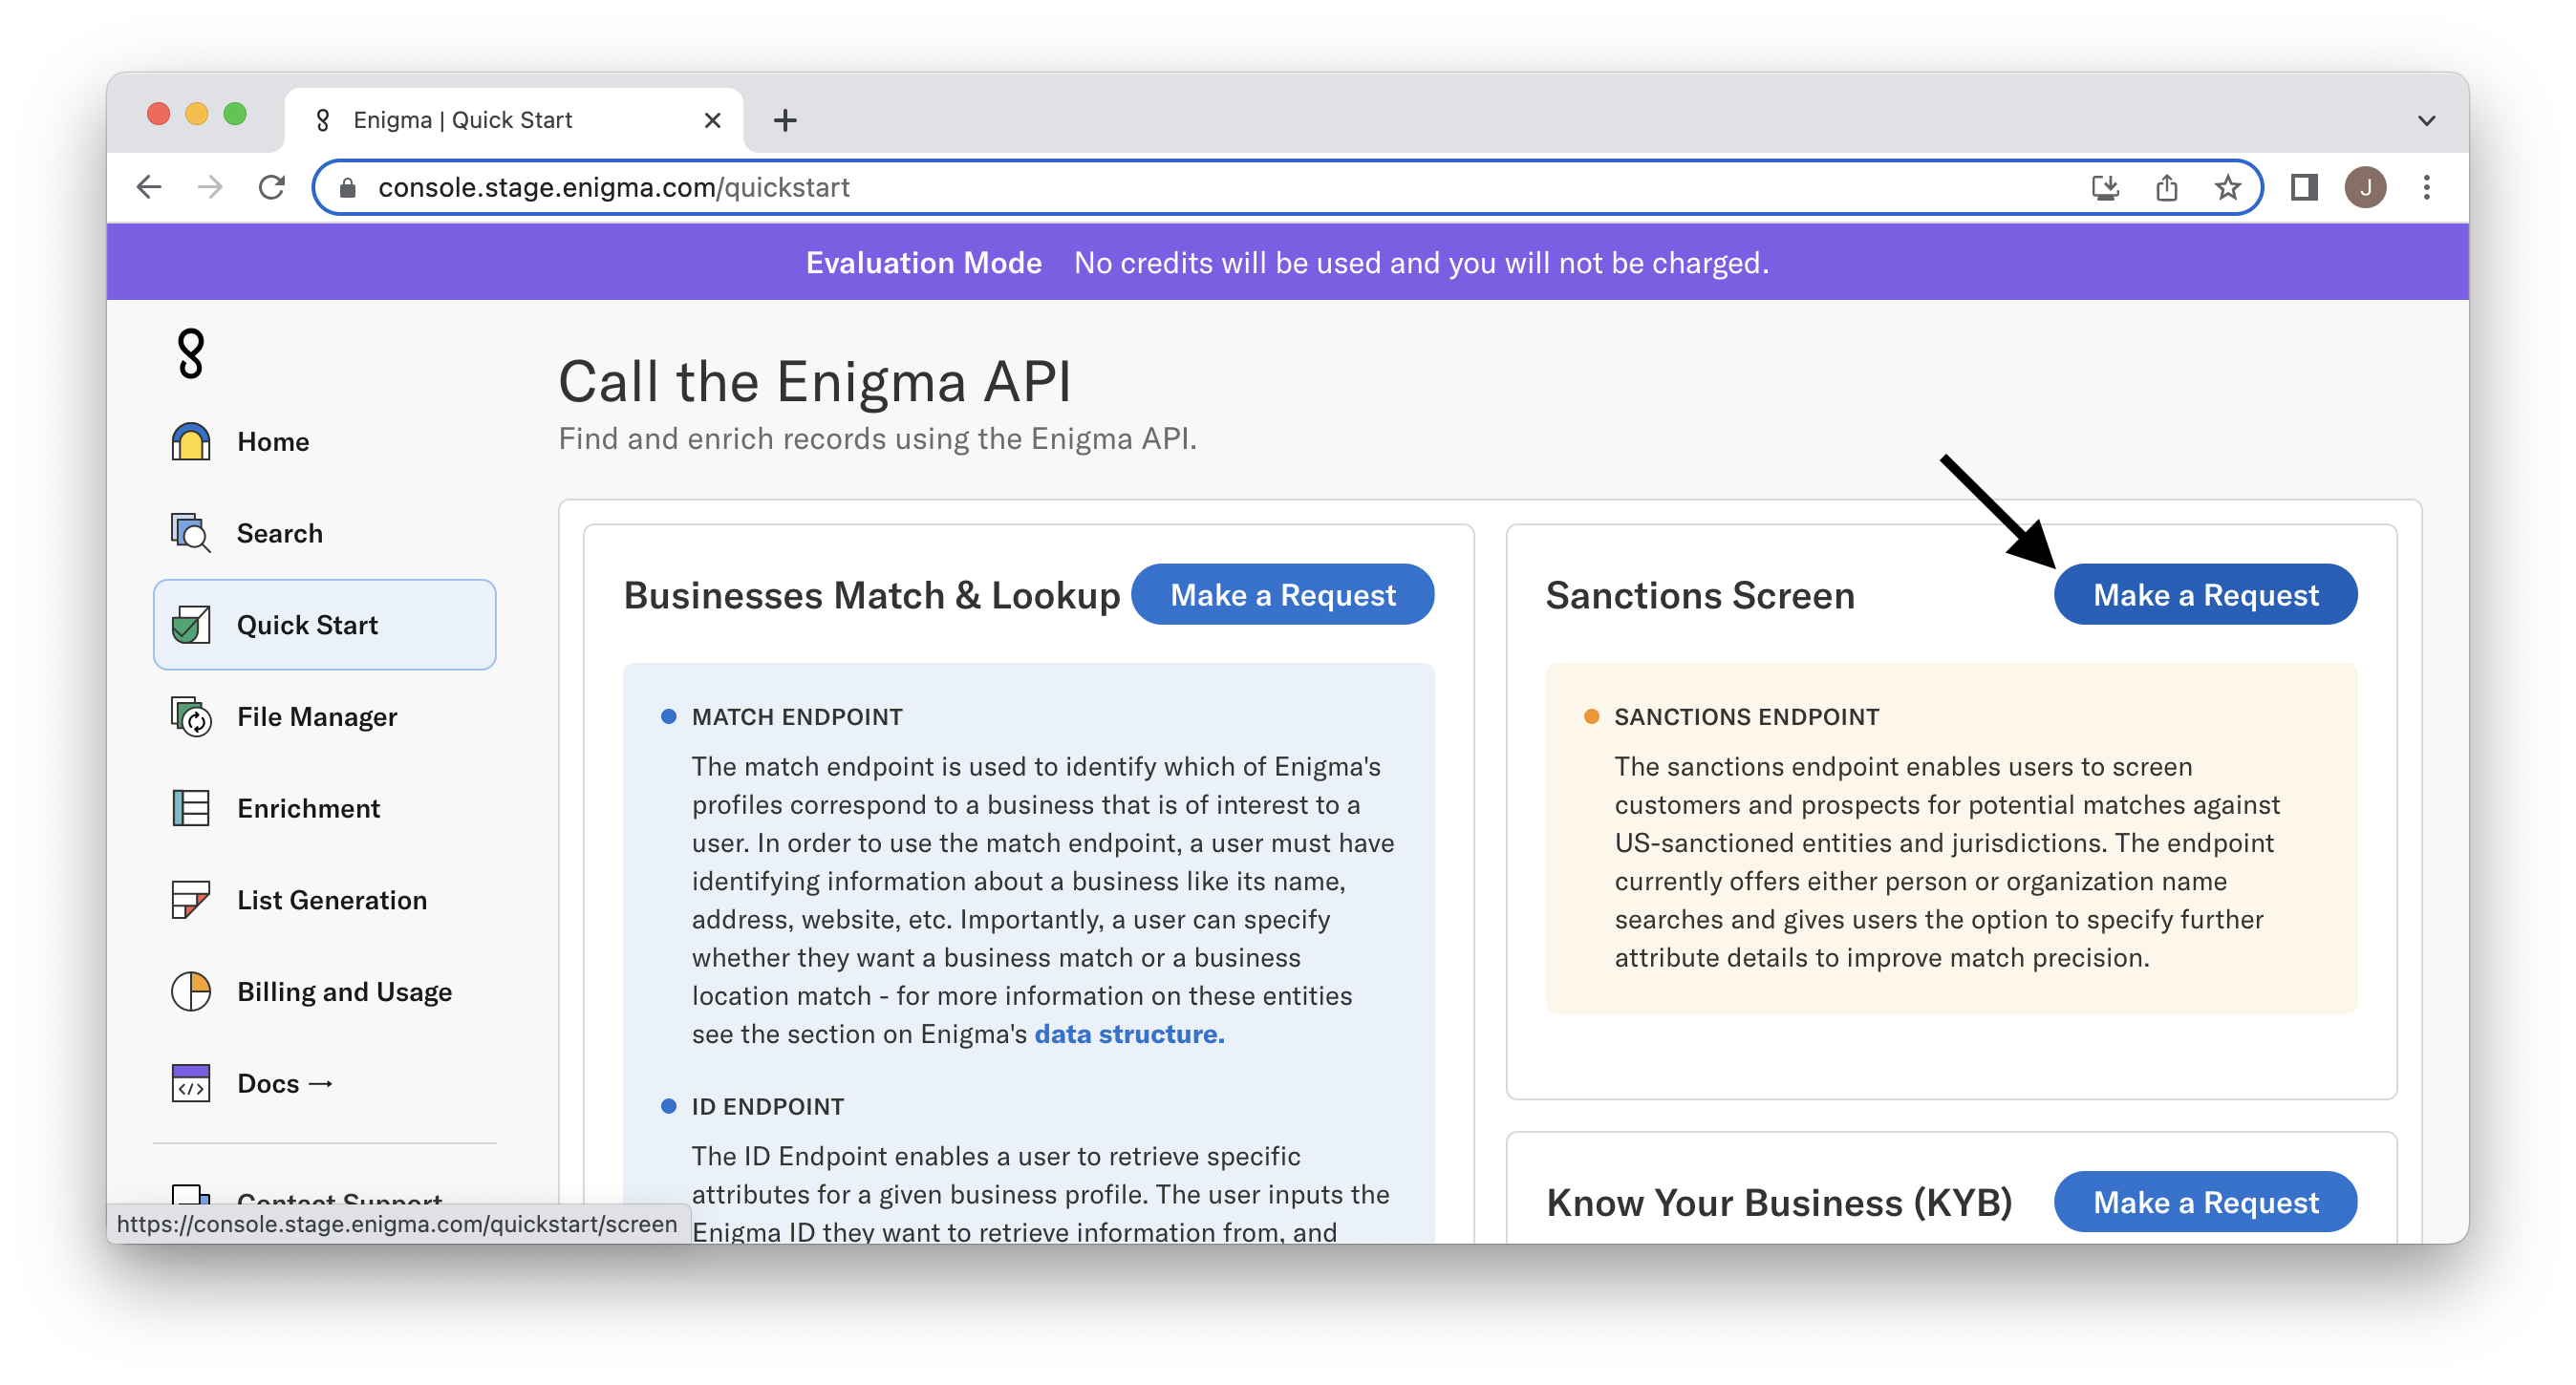This screenshot has height=1385, width=2576.
Task: Install app via address bar download icon
Action: pyautogui.click(x=2105, y=188)
